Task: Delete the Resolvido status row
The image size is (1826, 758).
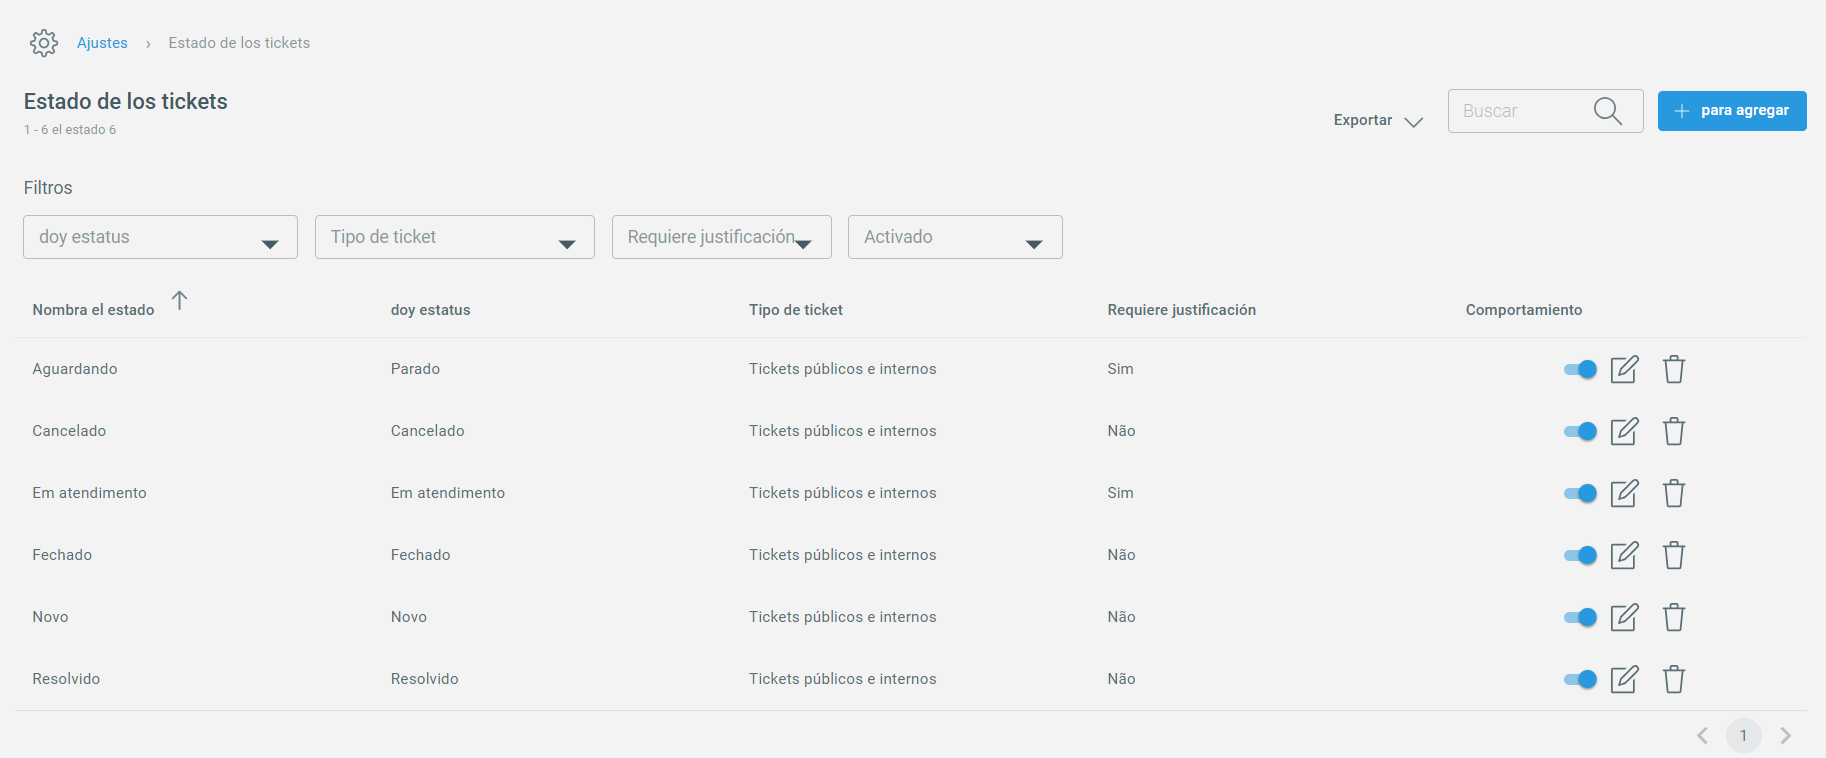Action: click(1674, 679)
